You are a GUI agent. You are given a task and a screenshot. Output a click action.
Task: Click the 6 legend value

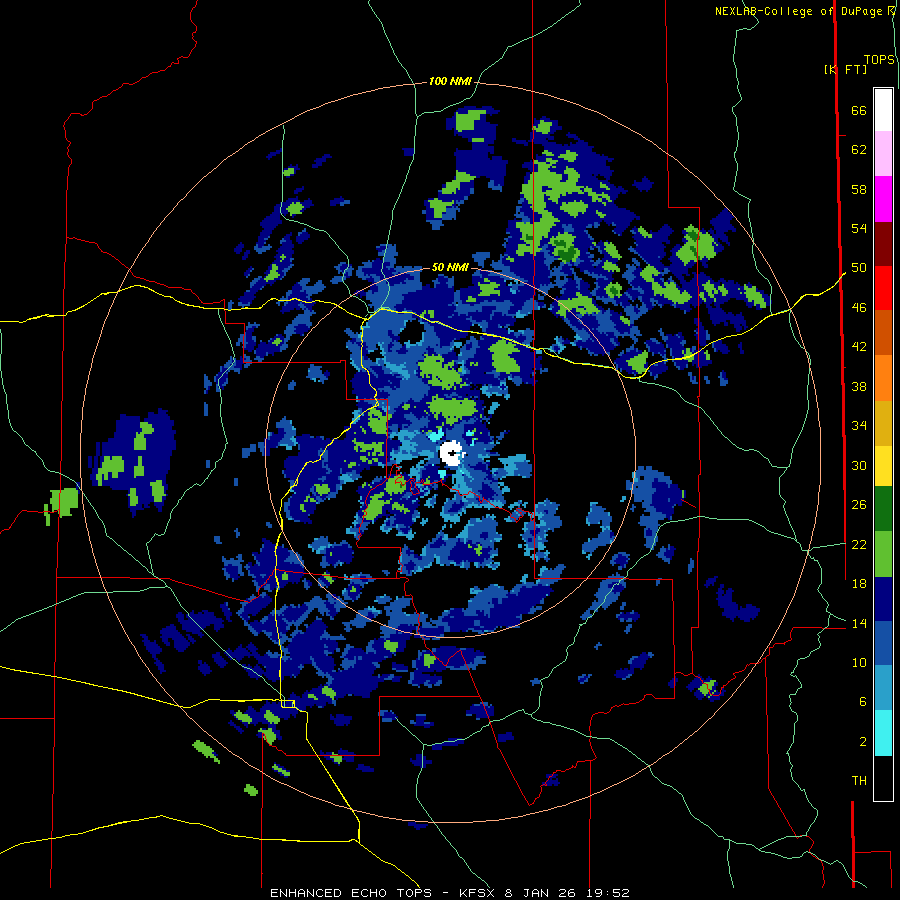(x=863, y=702)
